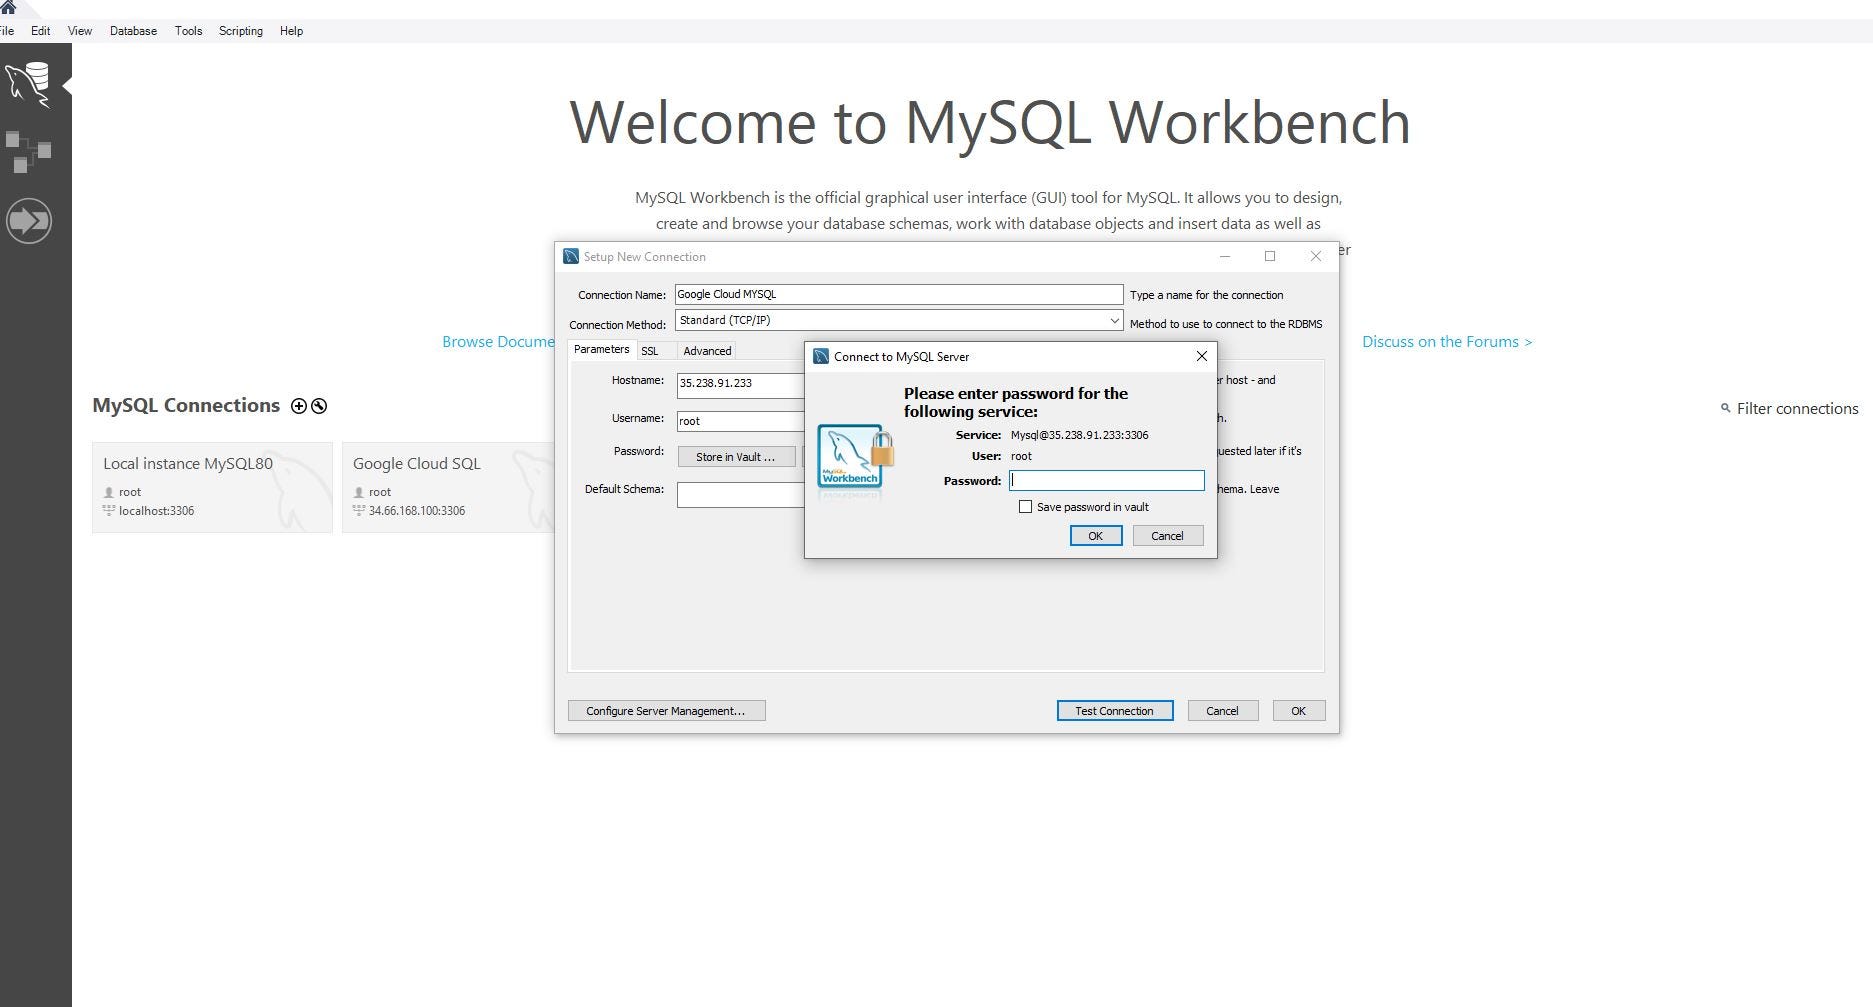Open Configure Server Management
This screenshot has width=1873, height=1007.
(x=666, y=711)
